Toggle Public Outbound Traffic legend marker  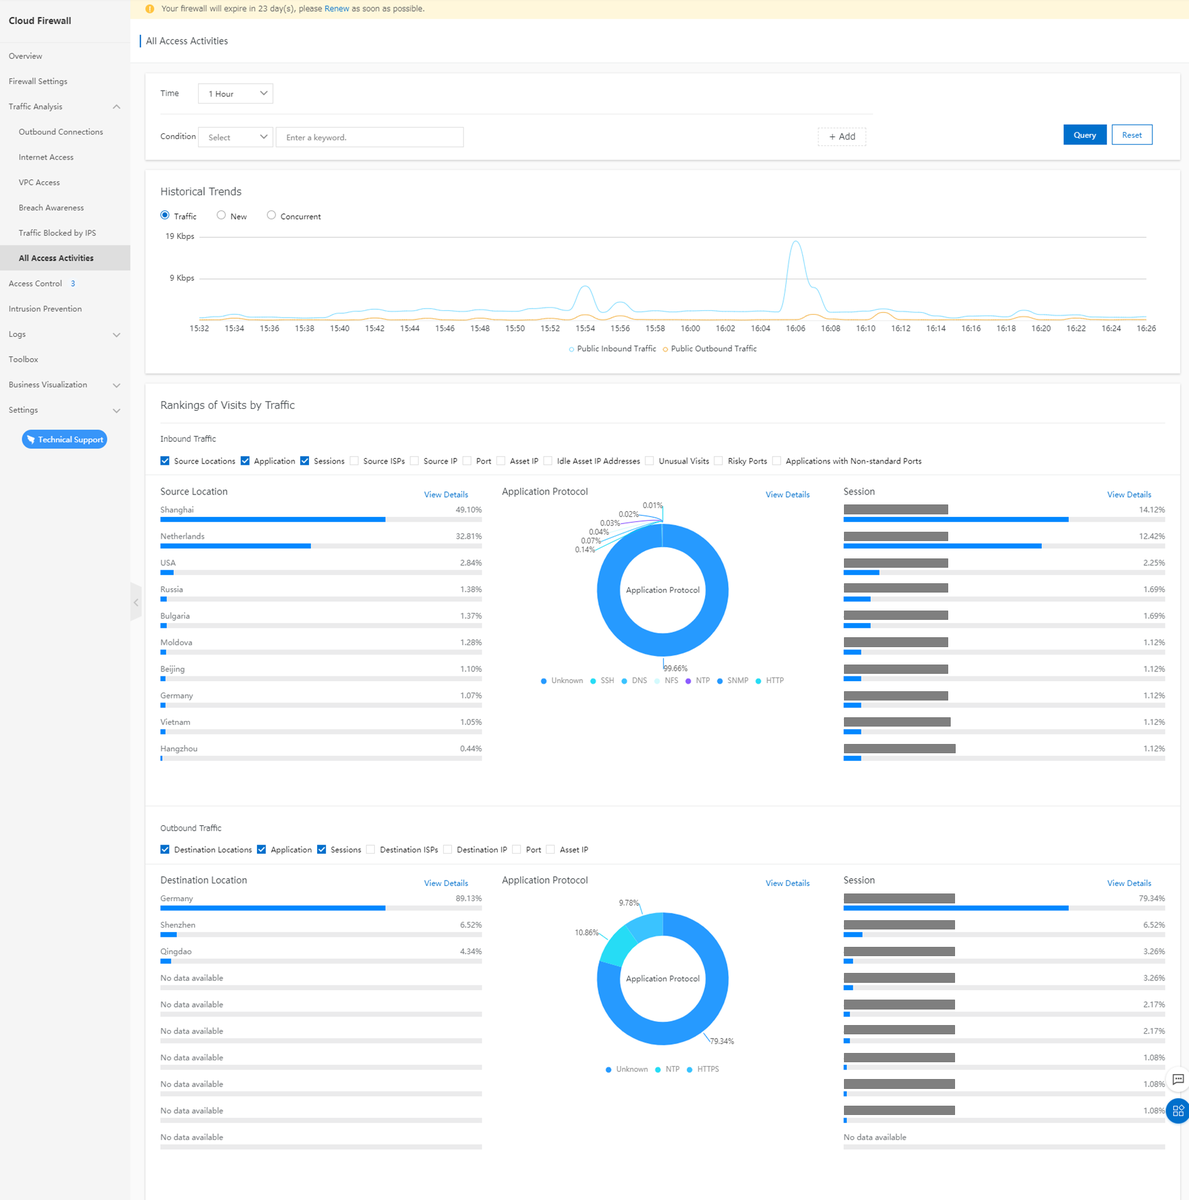tap(665, 349)
